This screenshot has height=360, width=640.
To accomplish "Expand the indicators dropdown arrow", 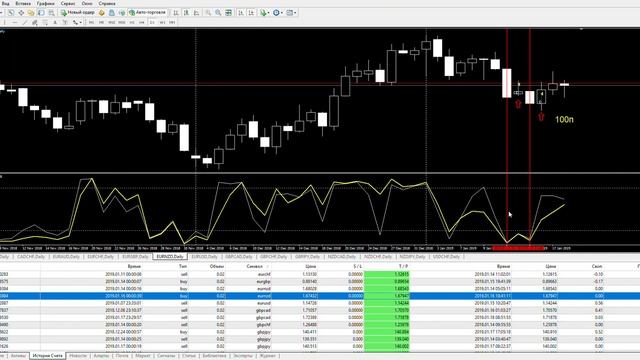I will pos(268,13).
